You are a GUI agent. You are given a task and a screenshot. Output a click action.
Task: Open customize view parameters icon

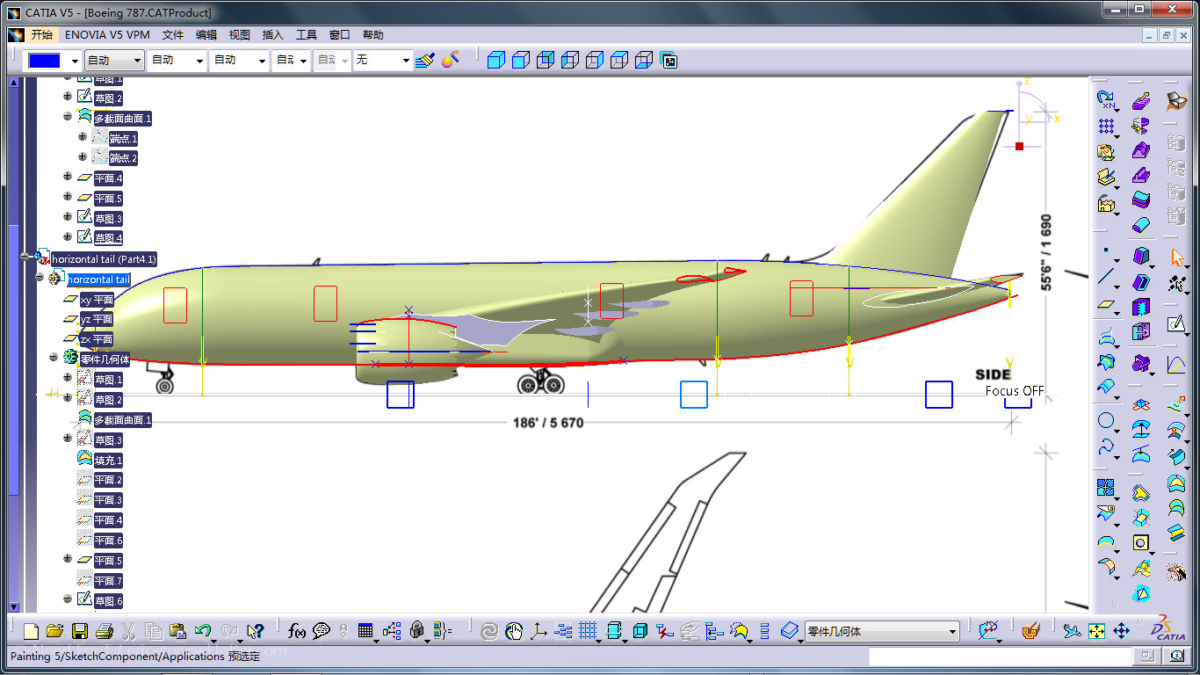click(x=669, y=61)
